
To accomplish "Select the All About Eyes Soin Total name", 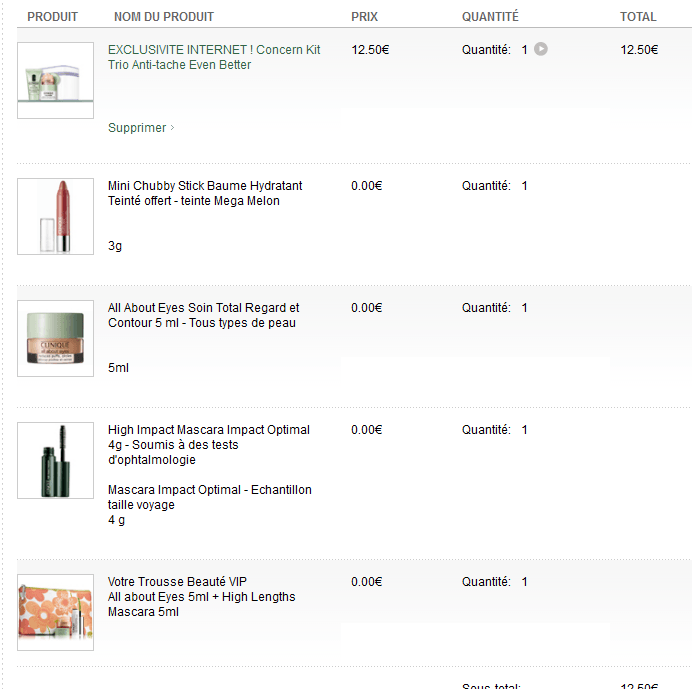I will (x=203, y=315).
